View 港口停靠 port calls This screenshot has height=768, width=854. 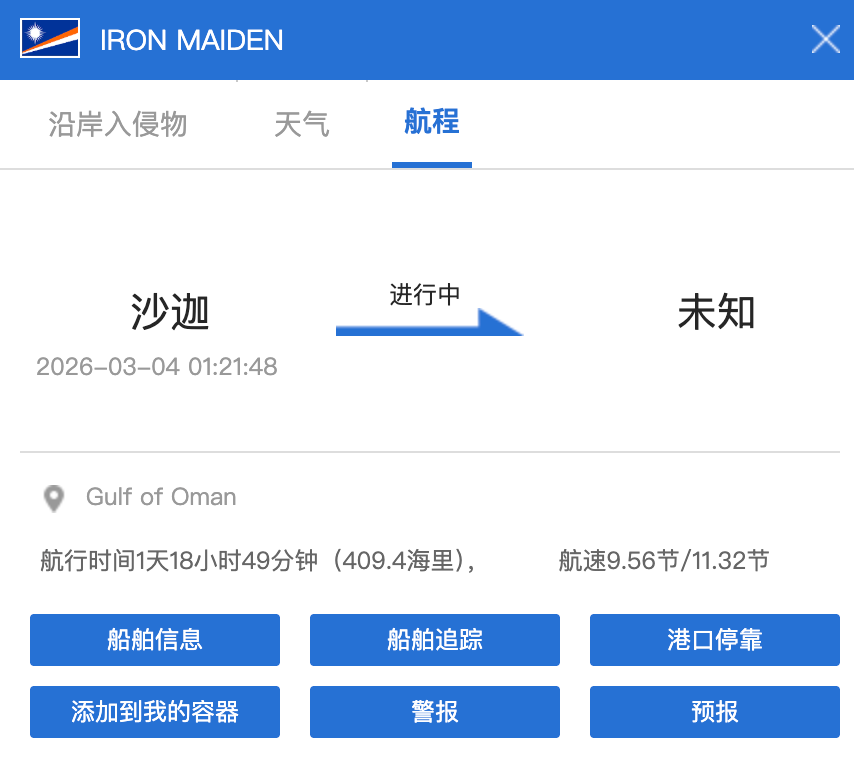coord(714,640)
